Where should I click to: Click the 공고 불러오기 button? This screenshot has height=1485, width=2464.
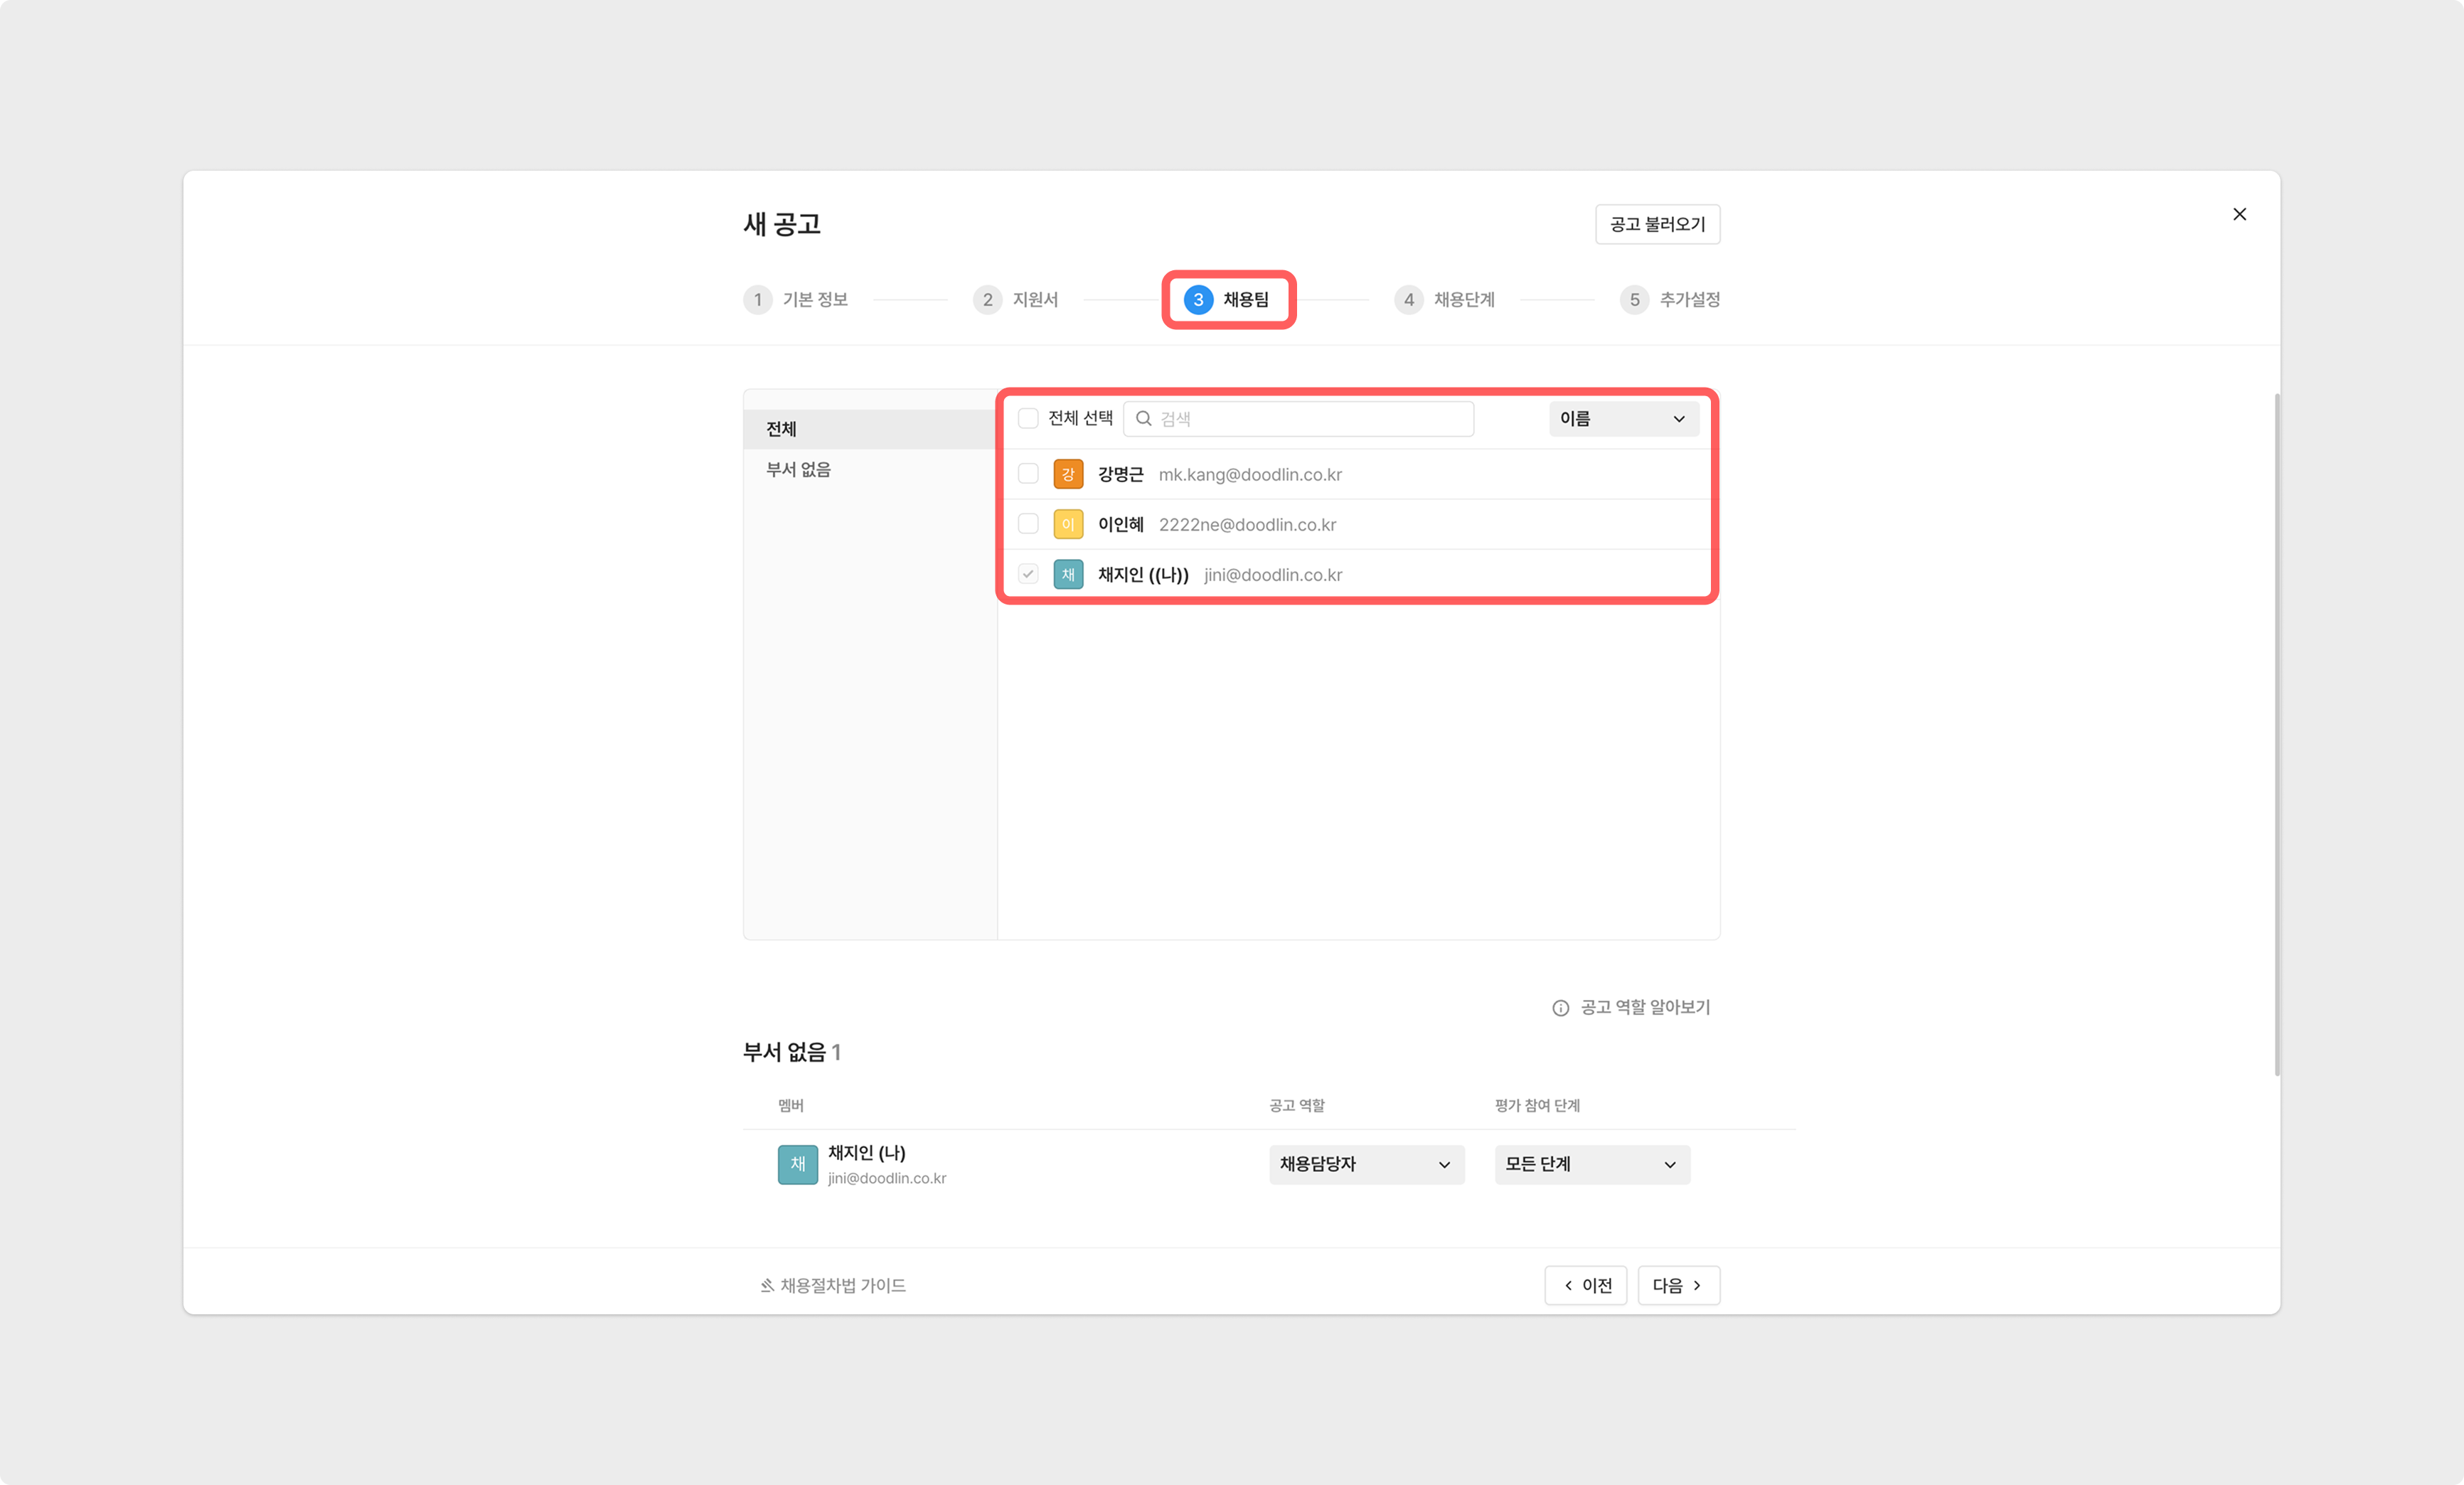coord(1657,224)
